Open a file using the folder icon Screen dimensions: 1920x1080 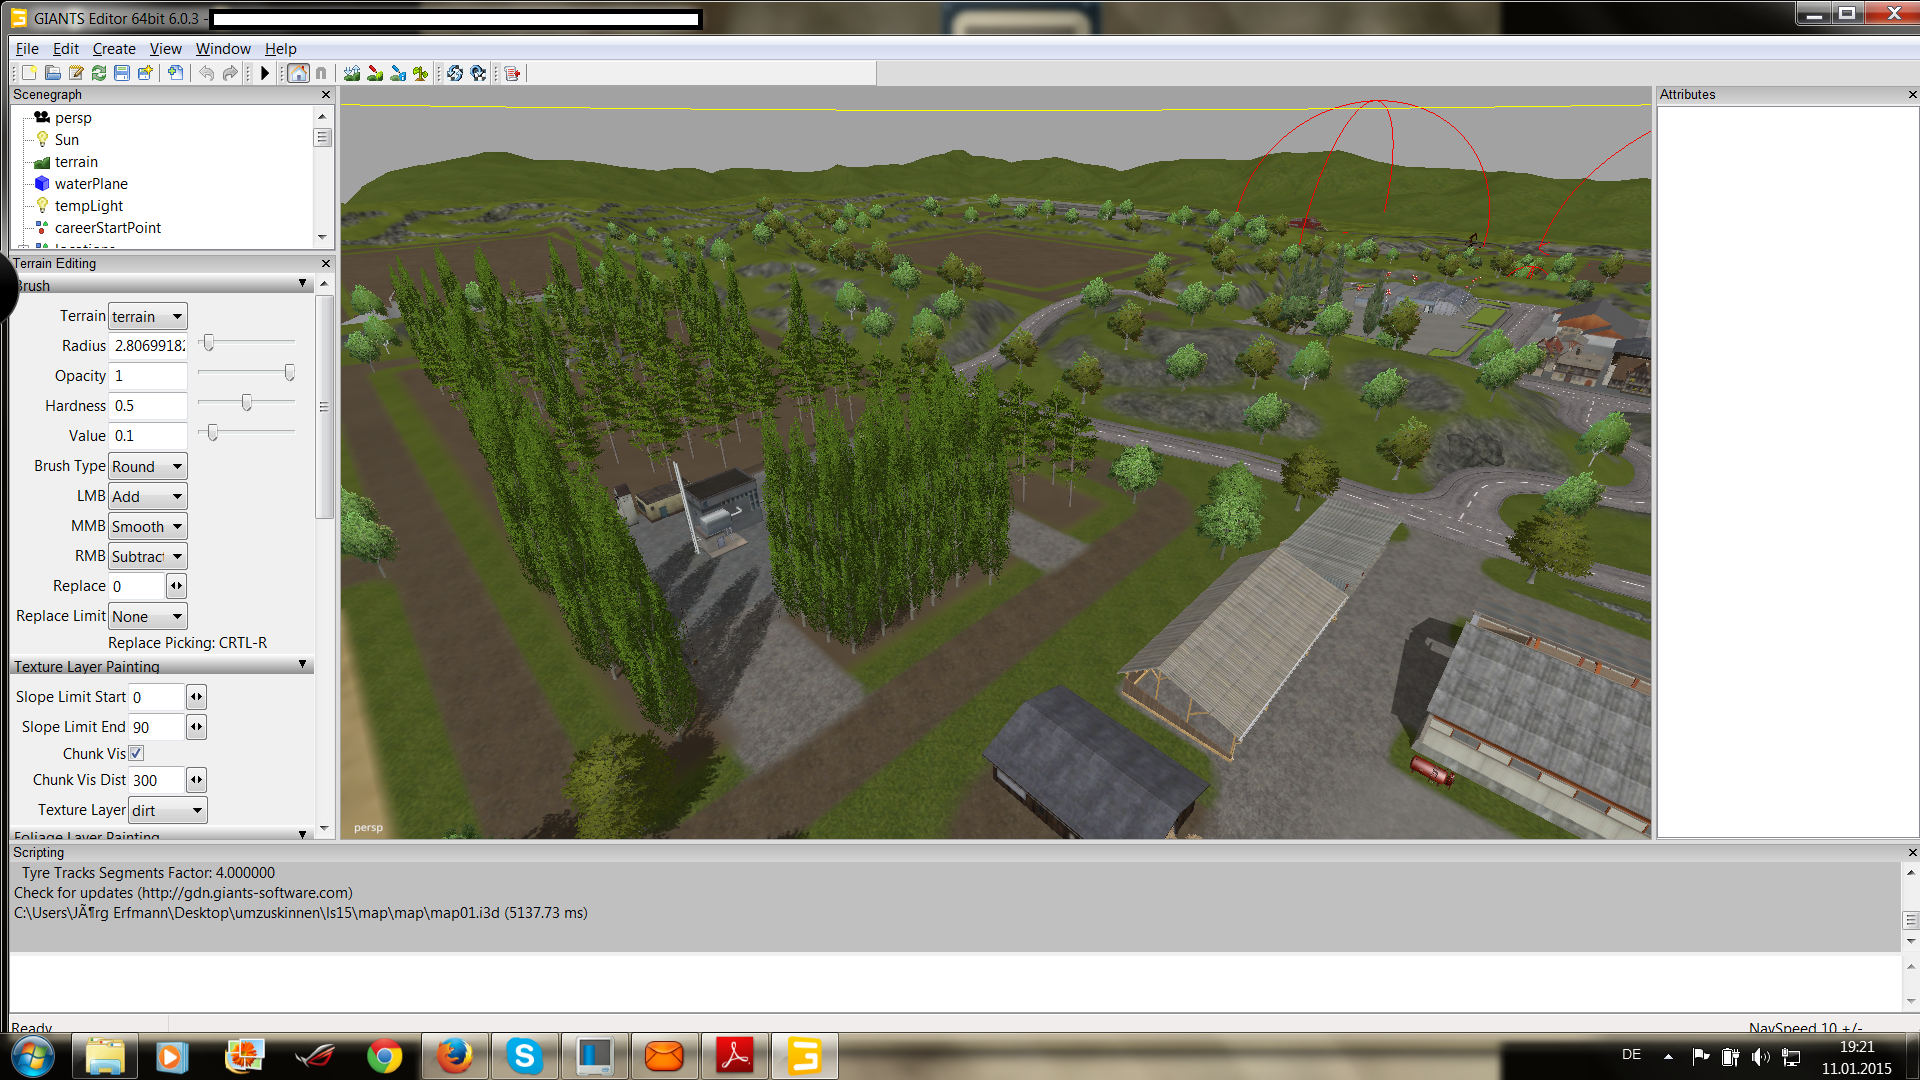[52, 73]
